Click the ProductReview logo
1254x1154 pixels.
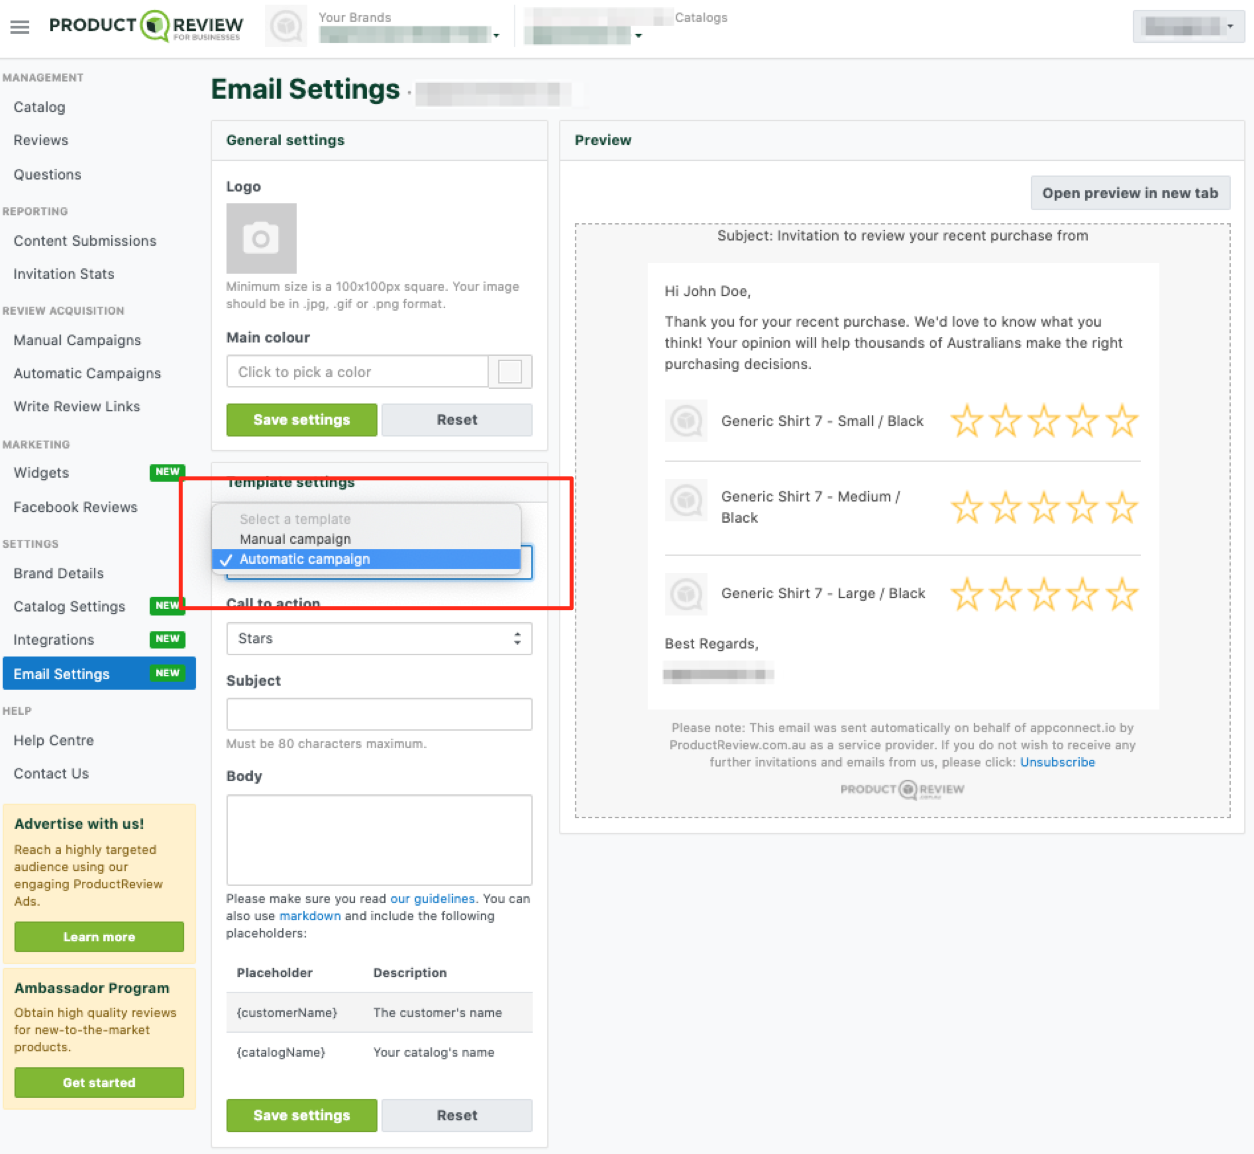(x=146, y=26)
